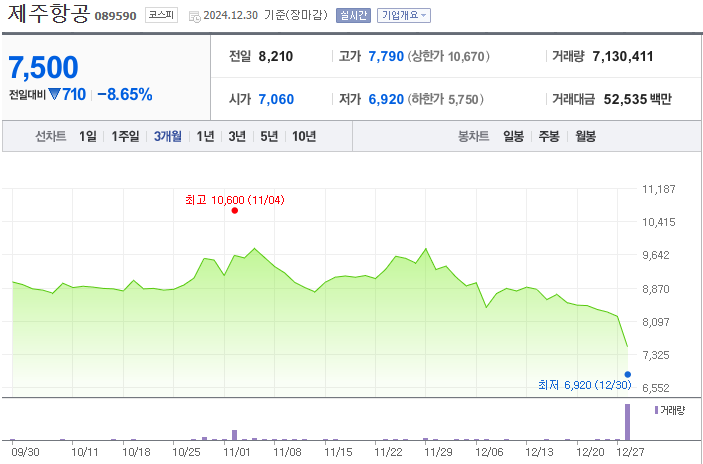Image resolution: width=703 pixels, height=464 pixels.
Task: Click the 거래대금 52,535 백만 value
Action: point(638,99)
